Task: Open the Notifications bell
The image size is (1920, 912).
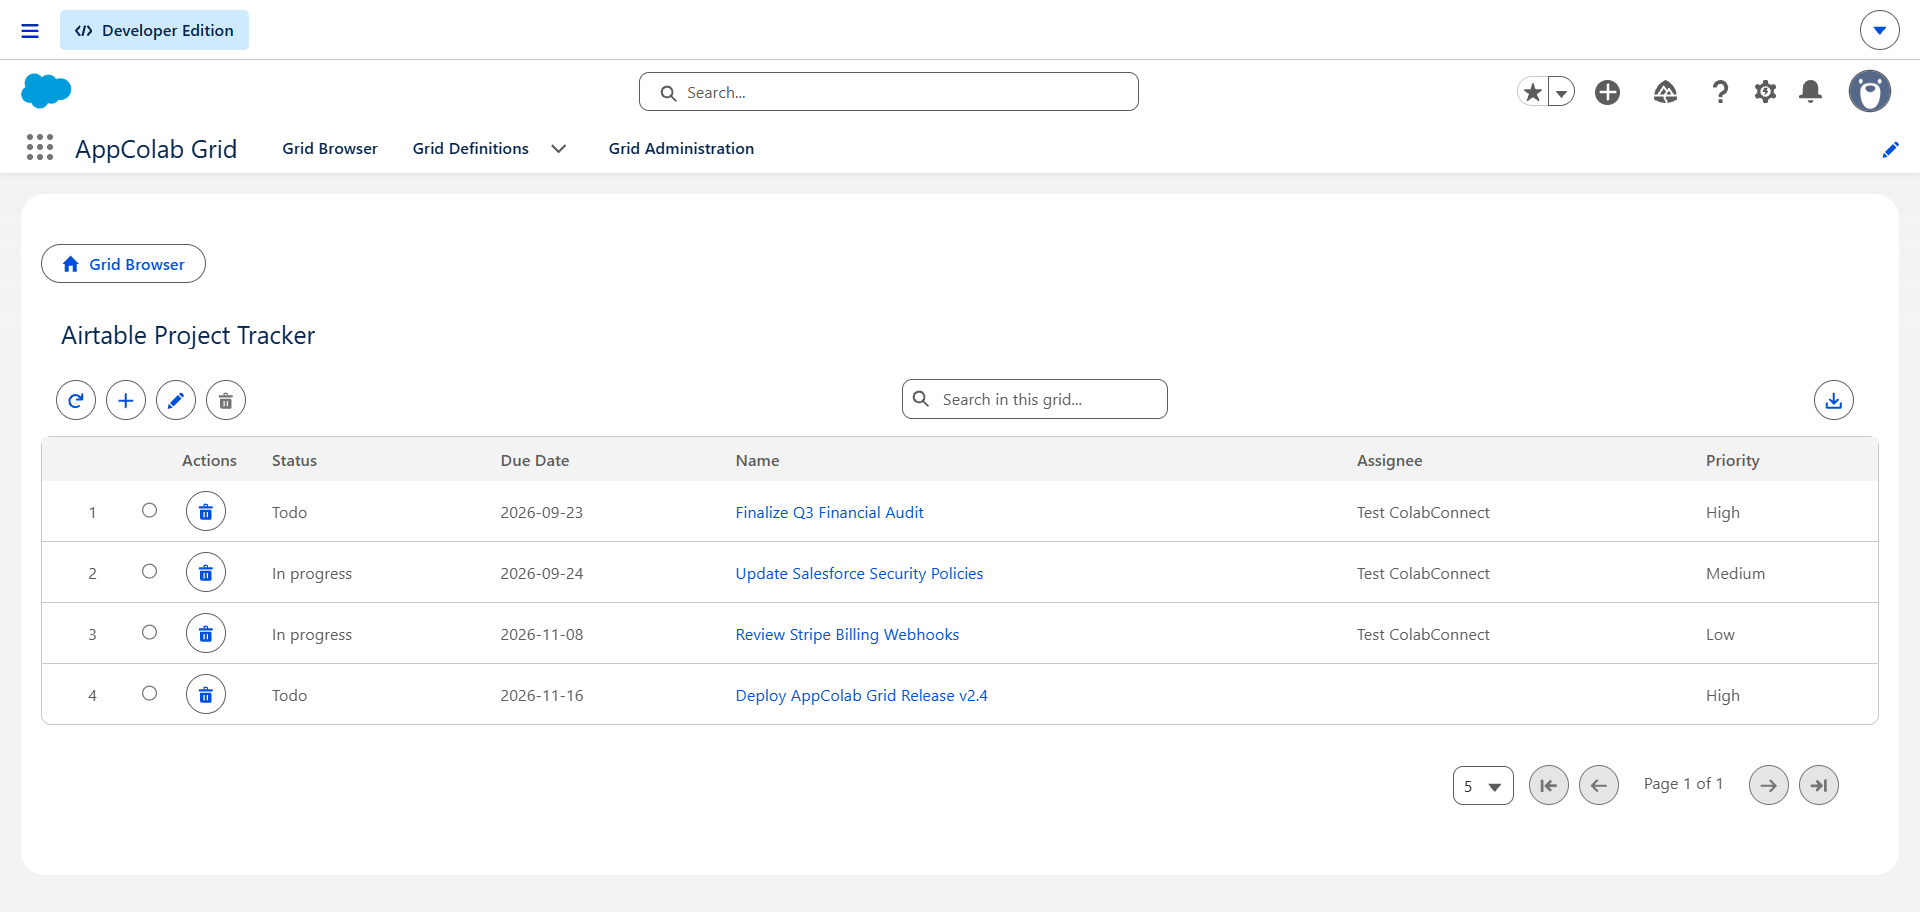Action: (x=1810, y=92)
